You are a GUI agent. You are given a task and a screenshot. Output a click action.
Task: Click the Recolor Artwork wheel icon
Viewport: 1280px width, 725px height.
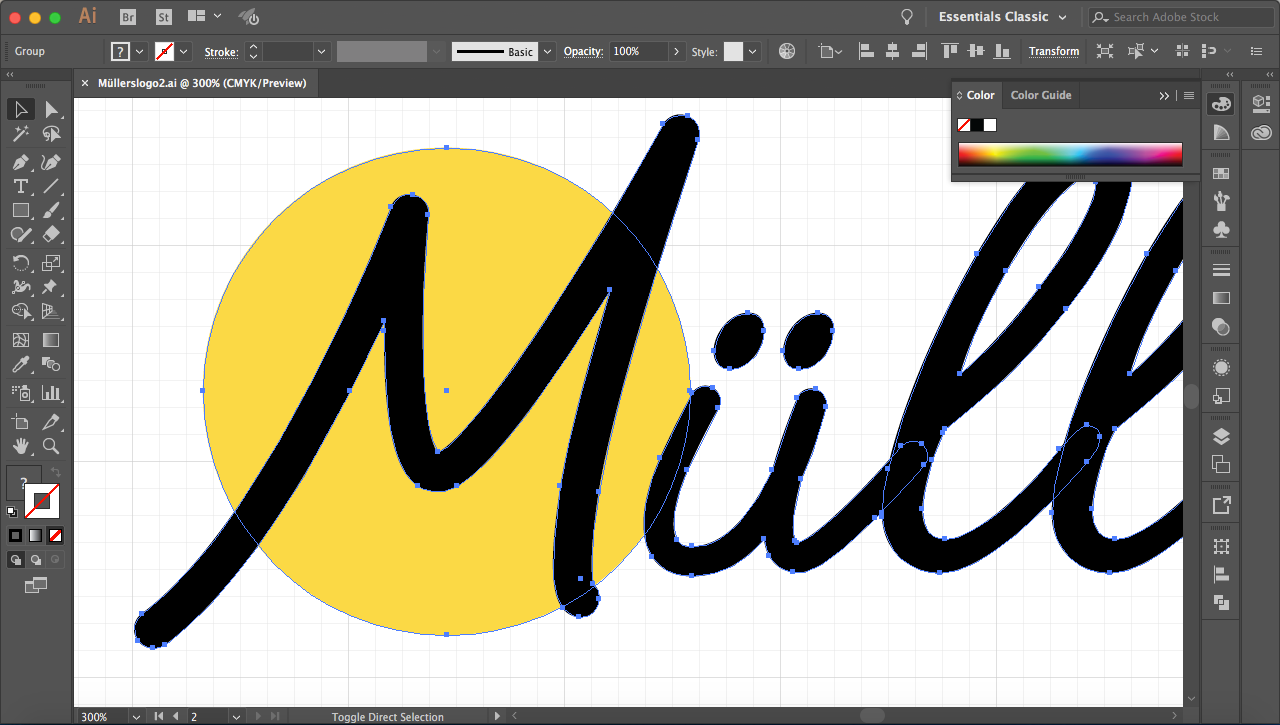pos(787,51)
